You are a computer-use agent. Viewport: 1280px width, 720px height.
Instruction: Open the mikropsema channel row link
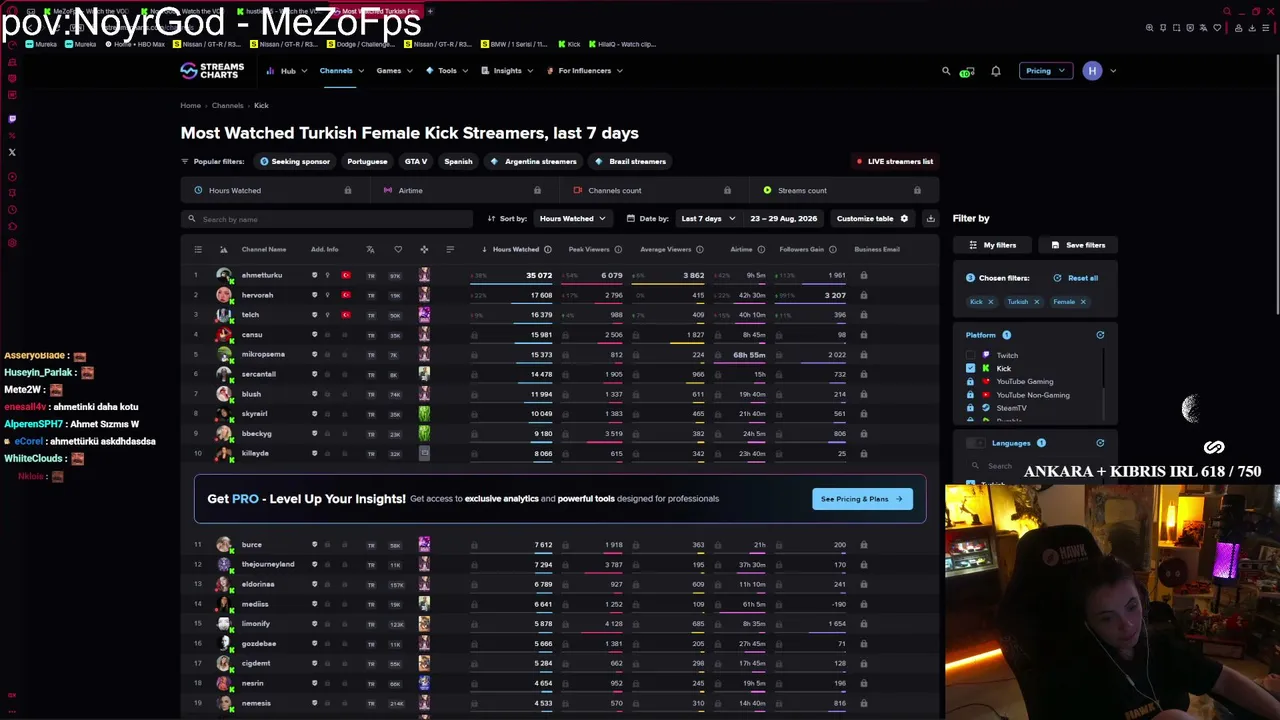pos(263,354)
